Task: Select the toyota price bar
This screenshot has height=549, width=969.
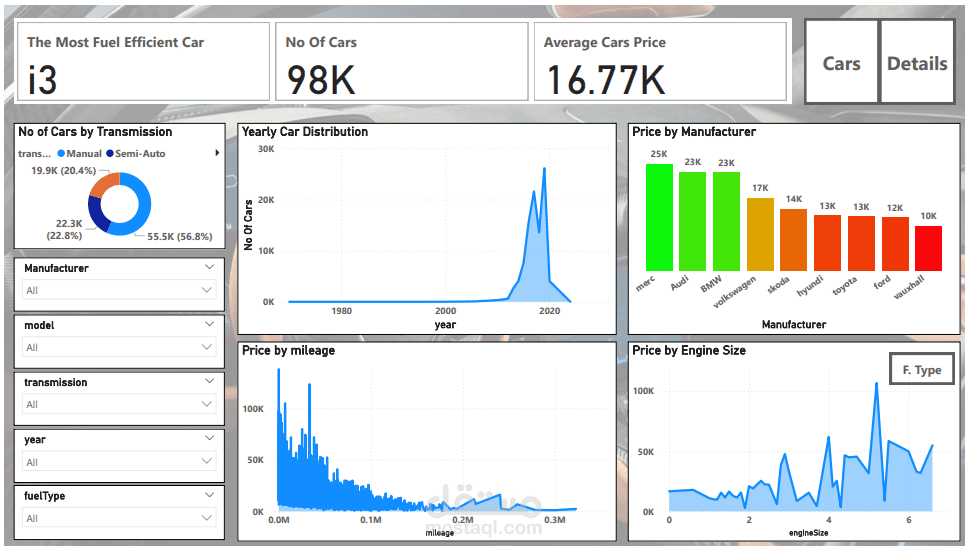Action: click(861, 244)
